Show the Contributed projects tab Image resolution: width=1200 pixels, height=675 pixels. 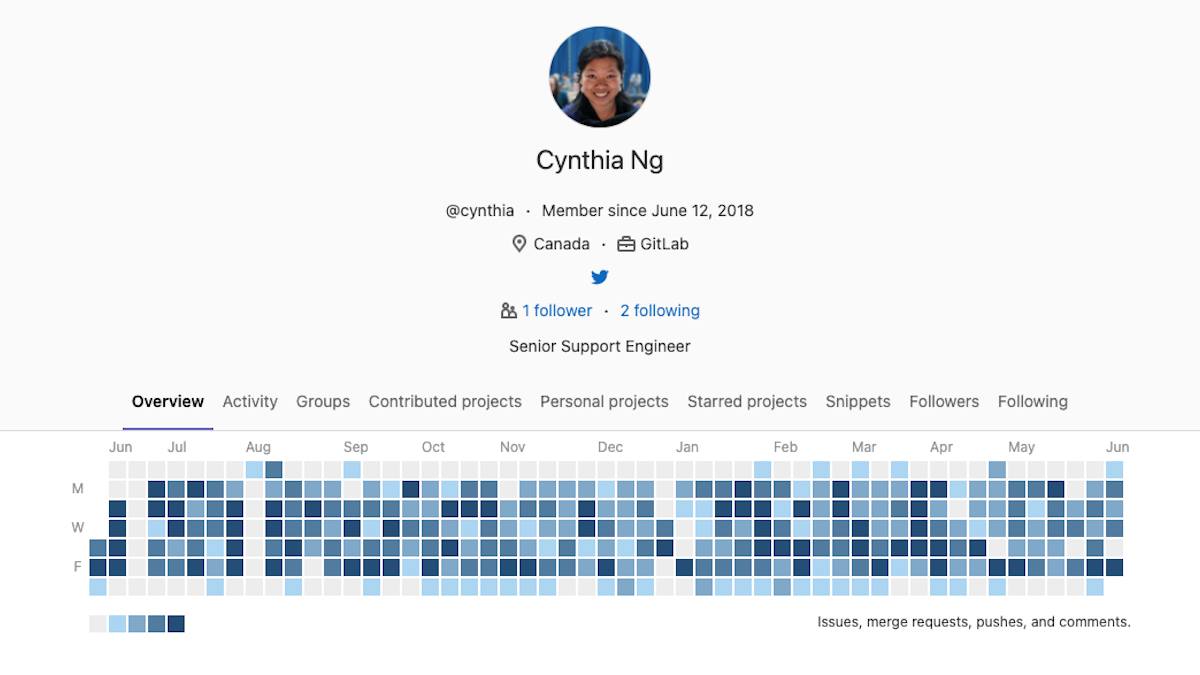445,401
